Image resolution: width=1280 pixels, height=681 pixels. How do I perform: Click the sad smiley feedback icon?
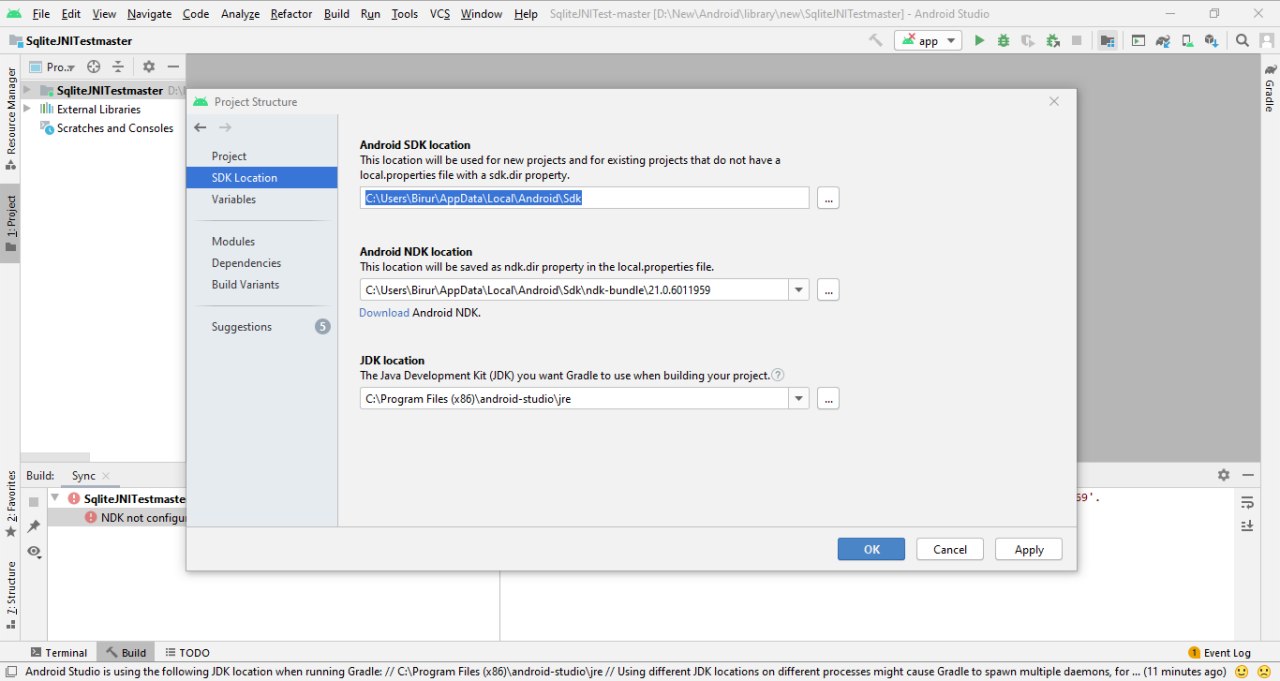tap(1264, 672)
